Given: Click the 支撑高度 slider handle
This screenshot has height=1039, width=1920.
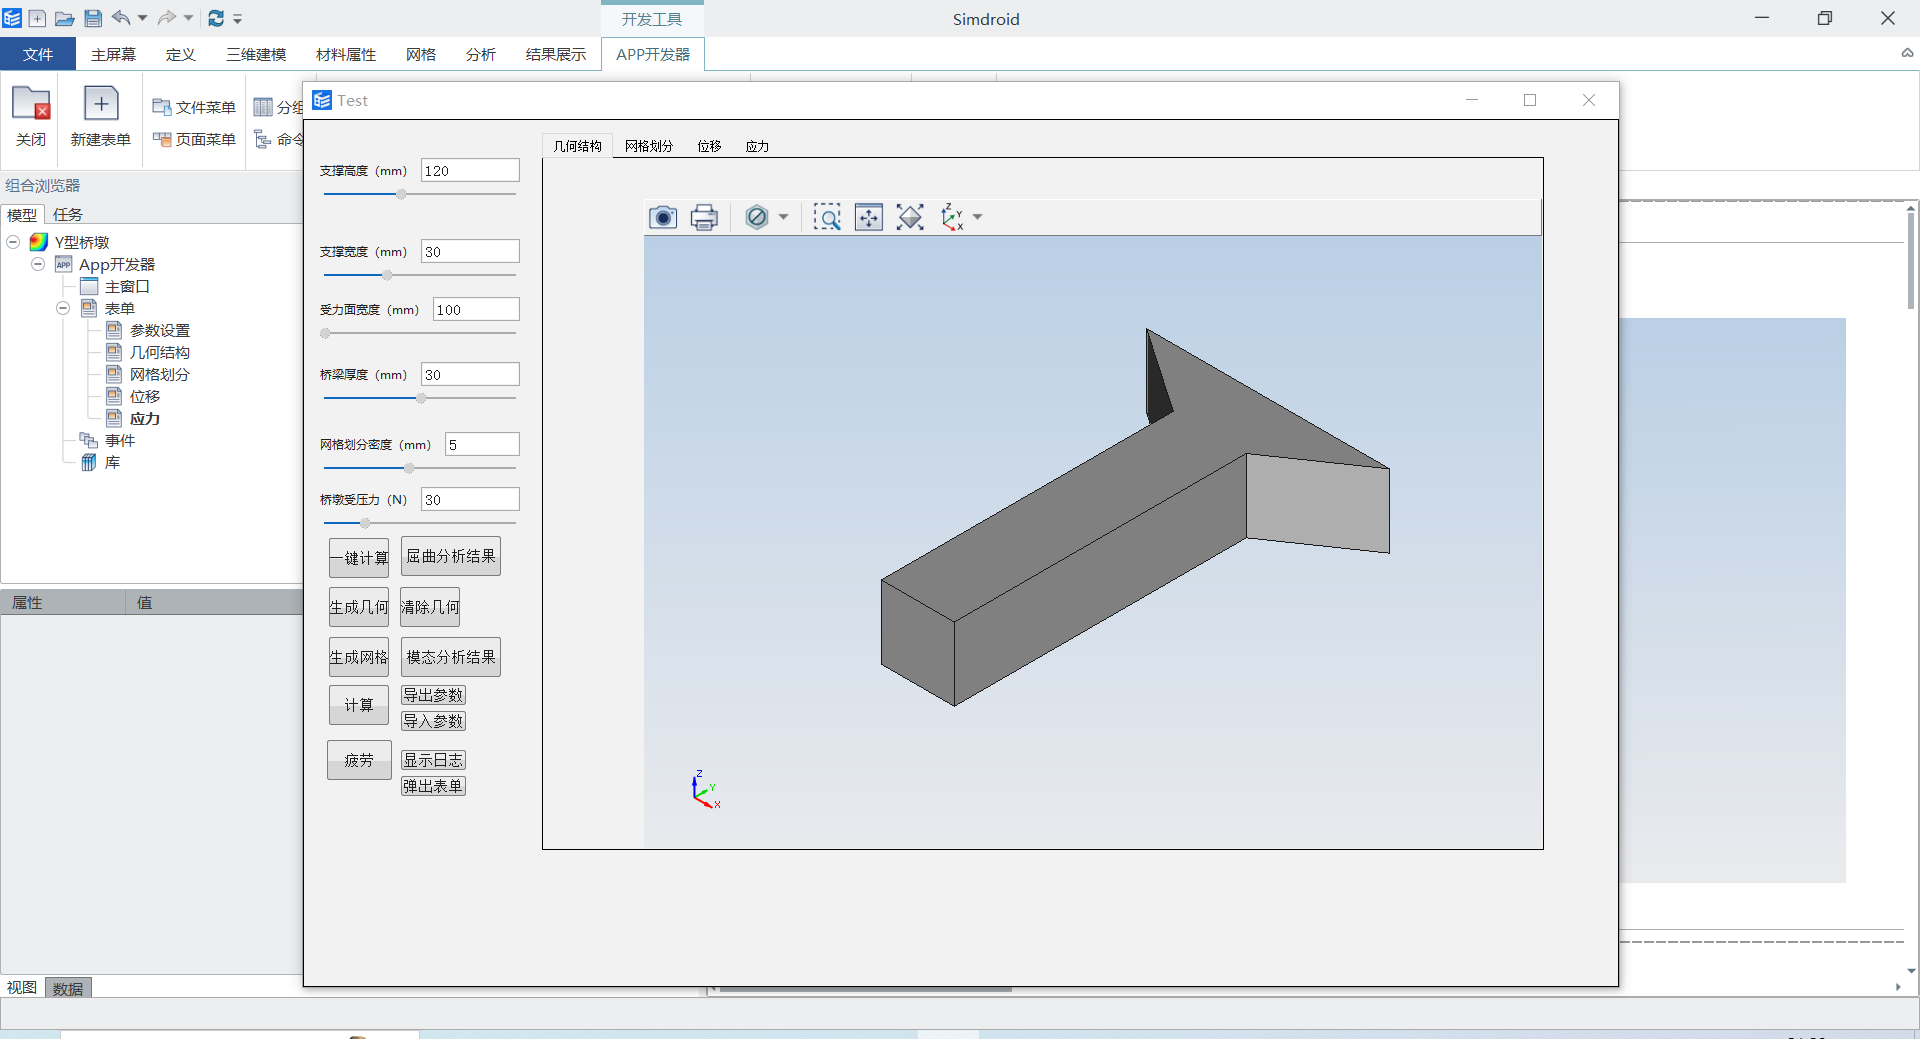Looking at the screenshot, I should coord(401,194).
